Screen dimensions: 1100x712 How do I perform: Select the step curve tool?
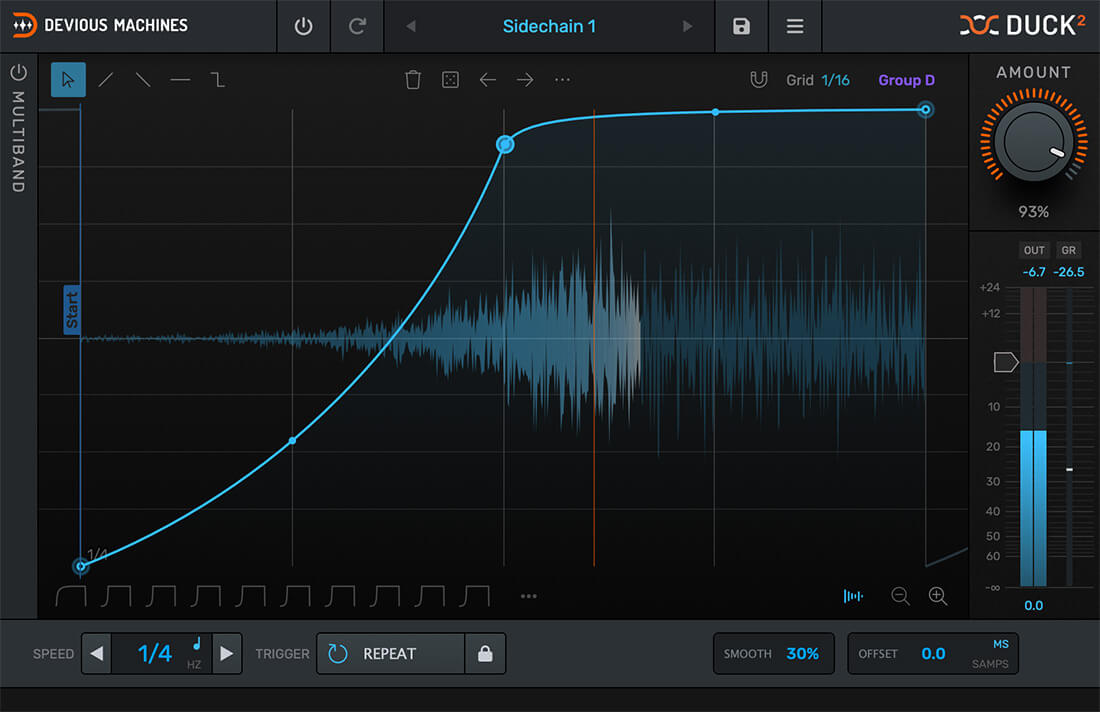(x=218, y=79)
